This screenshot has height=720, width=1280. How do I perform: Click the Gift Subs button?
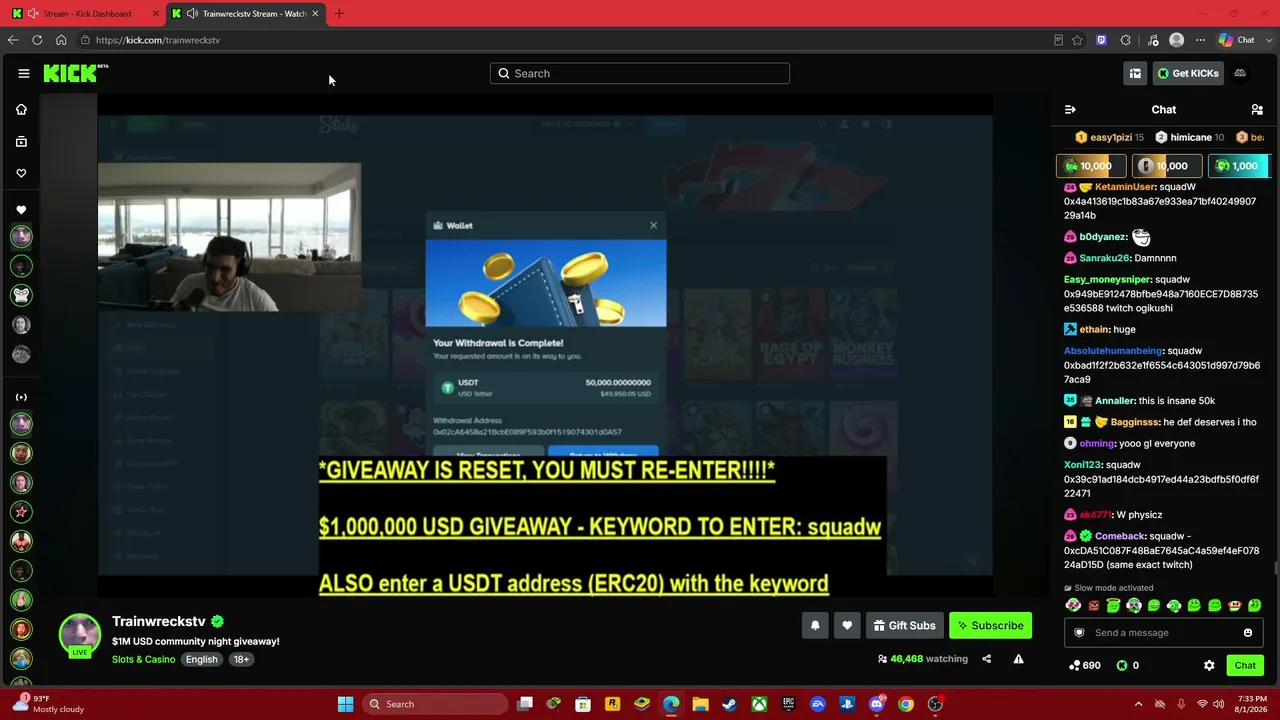click(904, 626)
